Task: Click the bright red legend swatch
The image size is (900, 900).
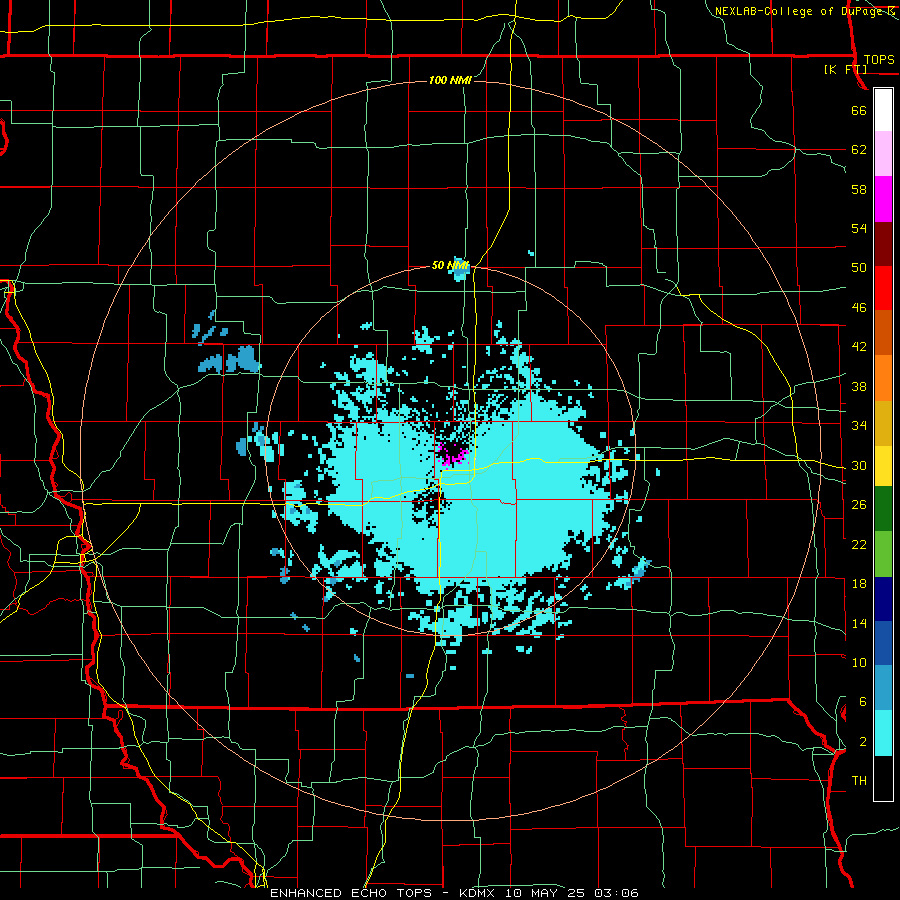Action: (883, 288)
